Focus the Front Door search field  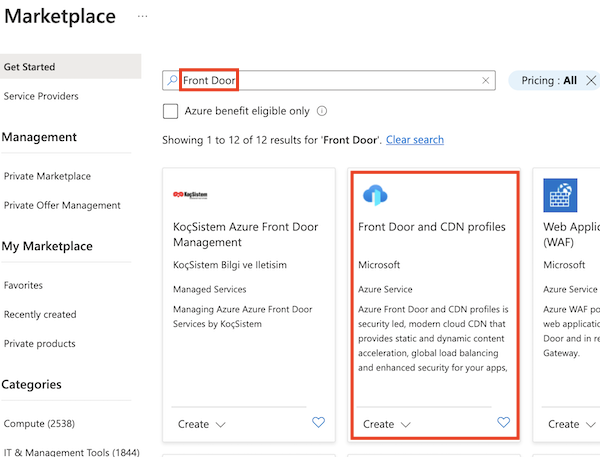click(x=329, y=80)
